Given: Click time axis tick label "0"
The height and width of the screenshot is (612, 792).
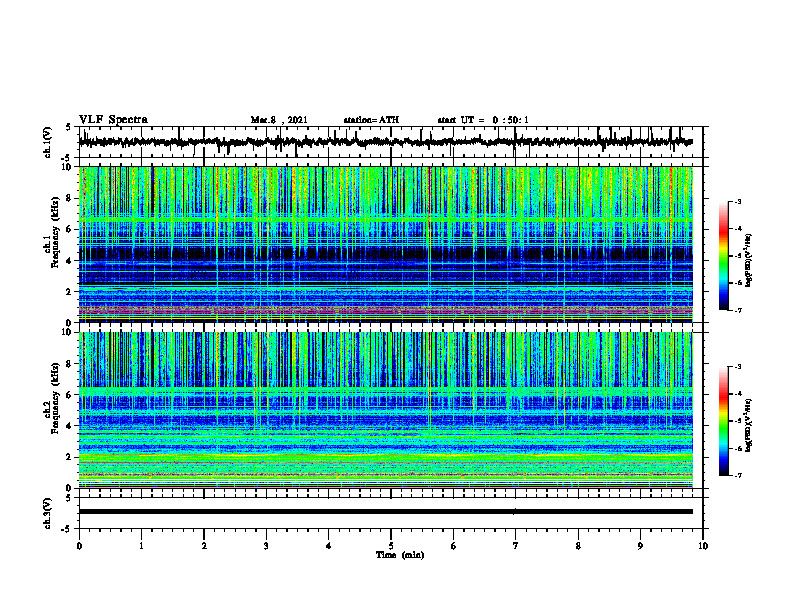Looking at the screenshot, I should 79,546.
